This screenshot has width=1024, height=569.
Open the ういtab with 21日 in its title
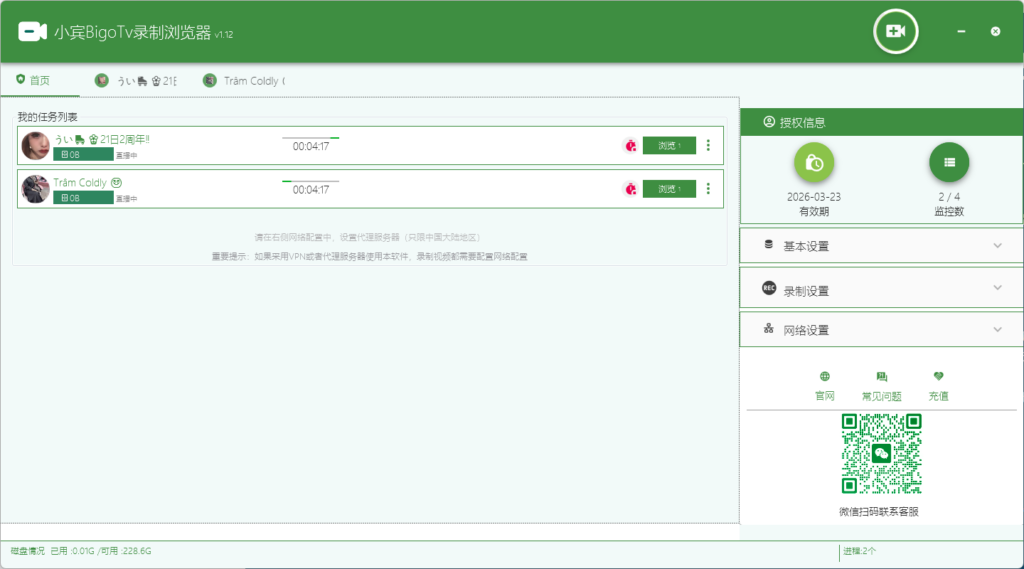(136, 81)
